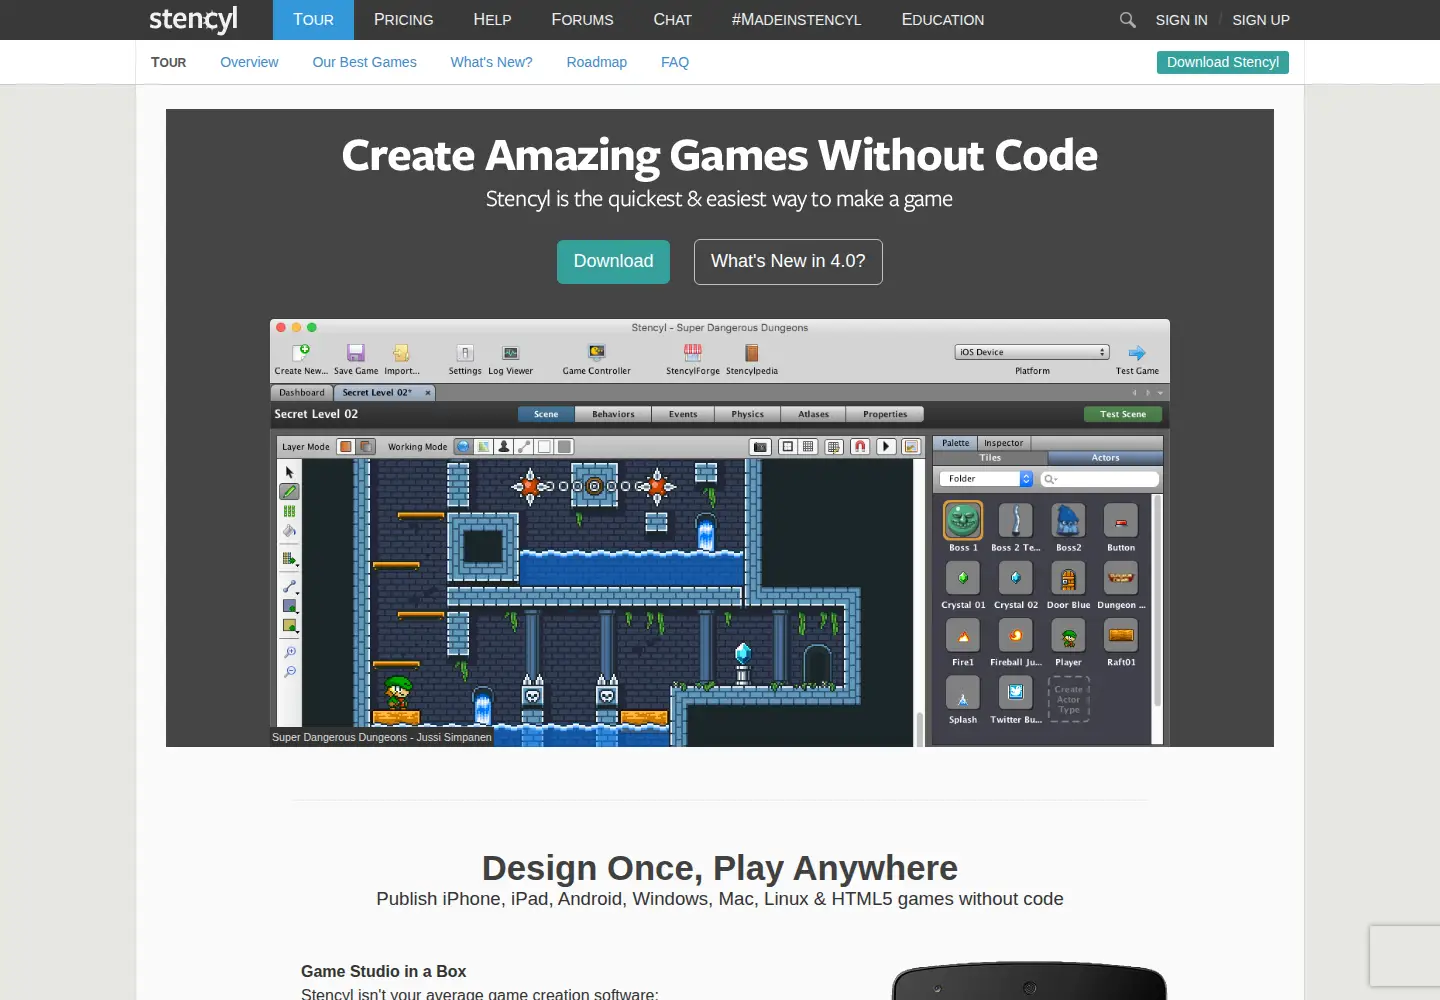Click the green Download button
The image size is (1440, 1000).
pyautogui.click(x=613, y=261)
